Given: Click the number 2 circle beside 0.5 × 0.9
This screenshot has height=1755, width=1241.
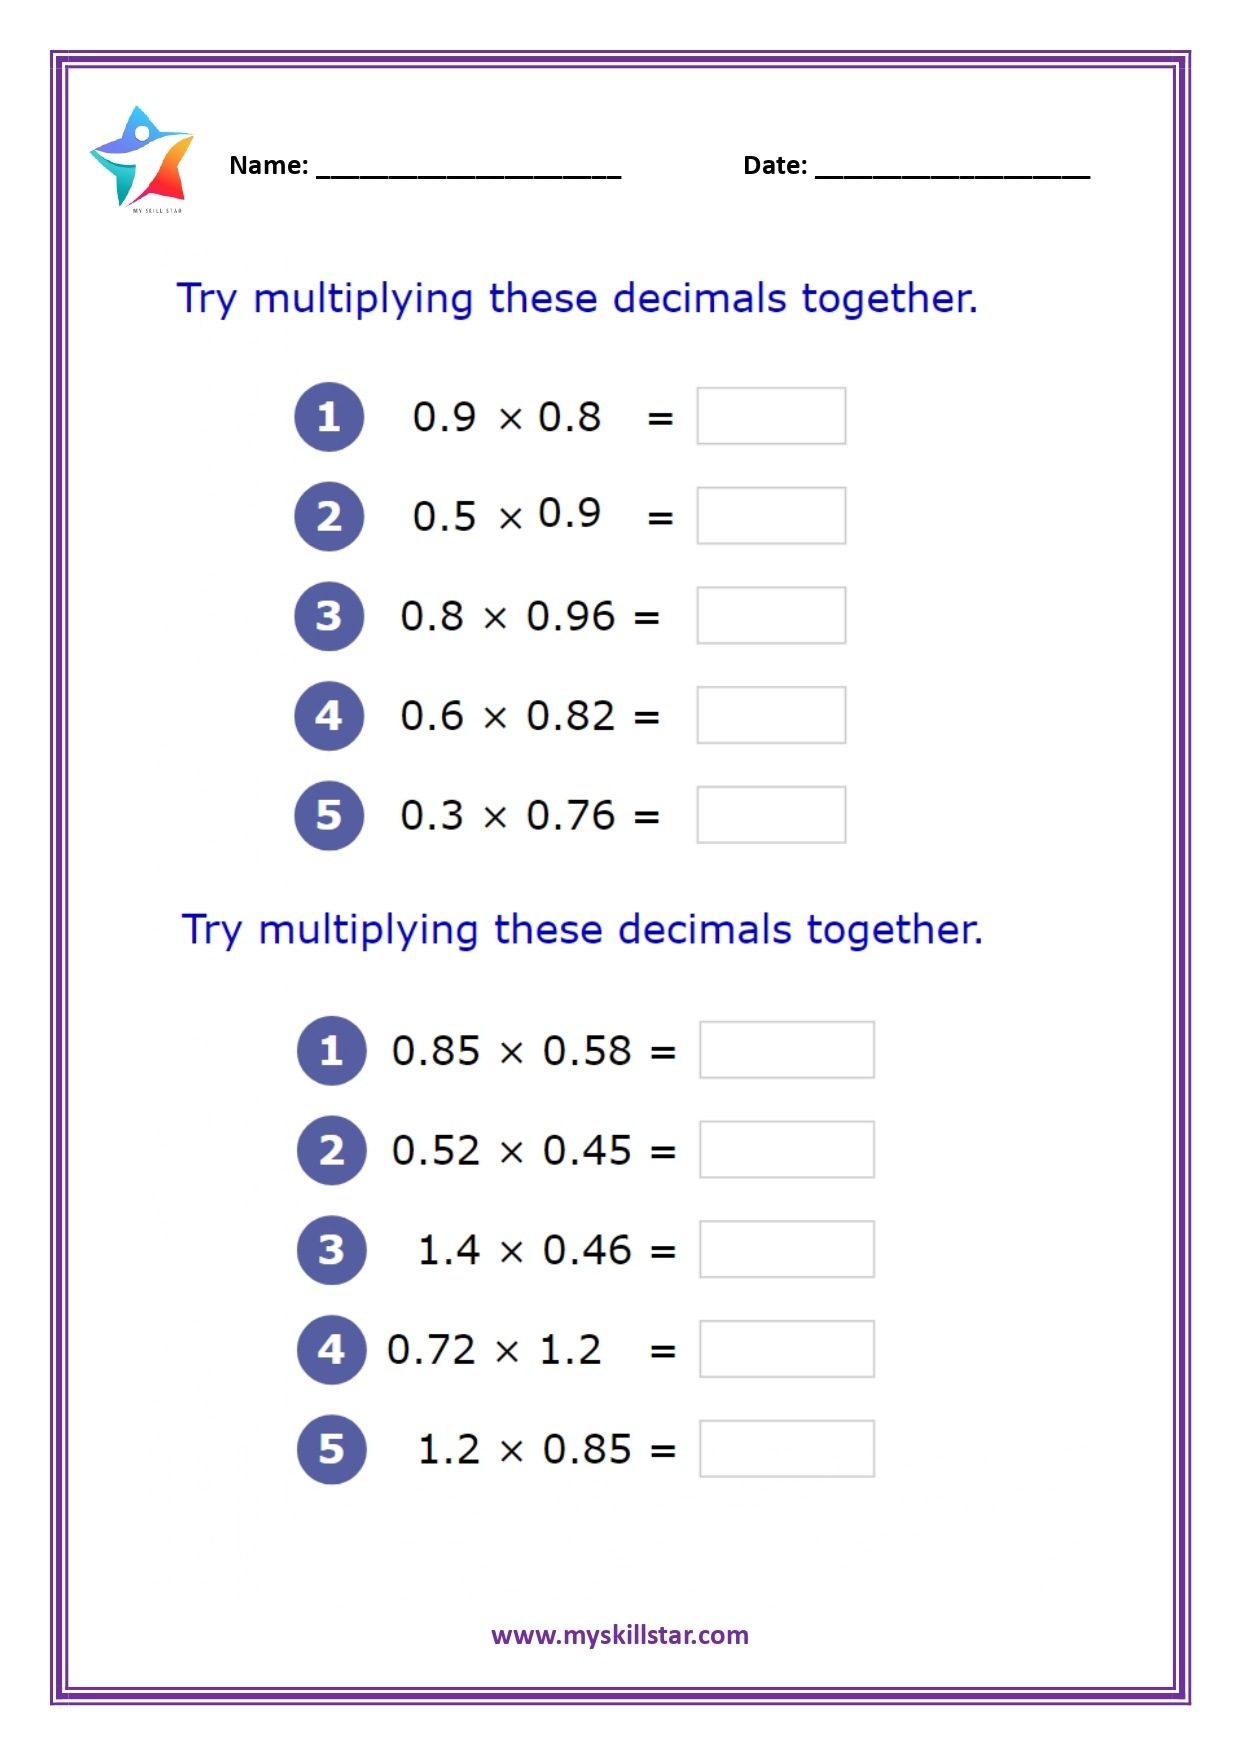Looking at the screenshot, I should pos(329,516).
